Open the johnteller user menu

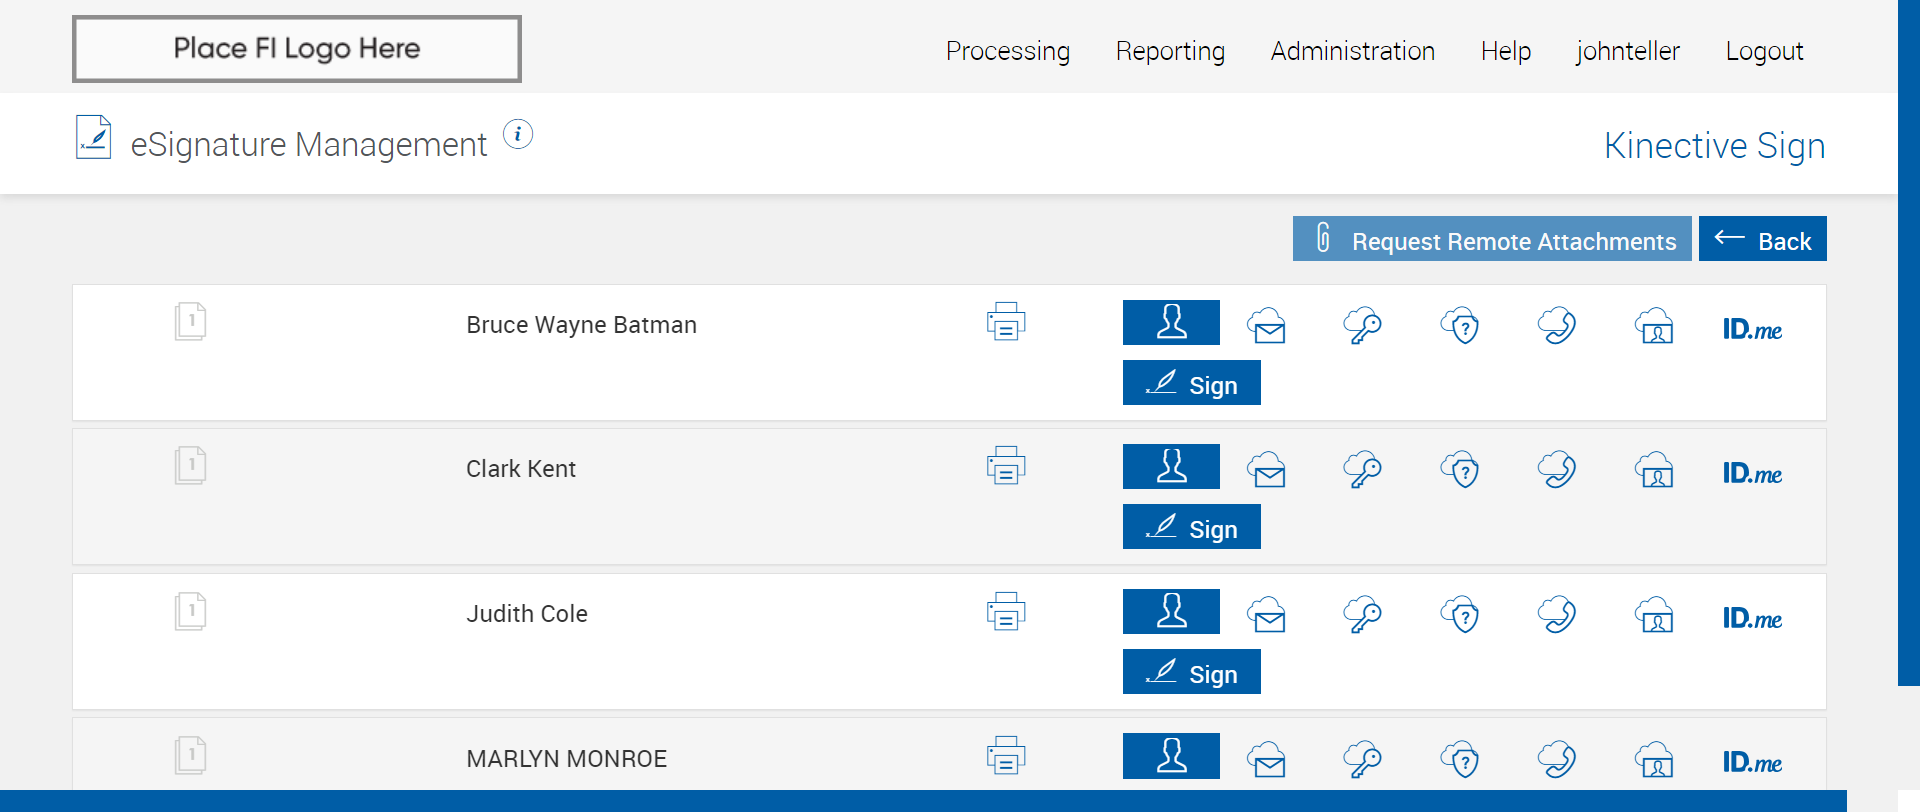coord(1627,51)
